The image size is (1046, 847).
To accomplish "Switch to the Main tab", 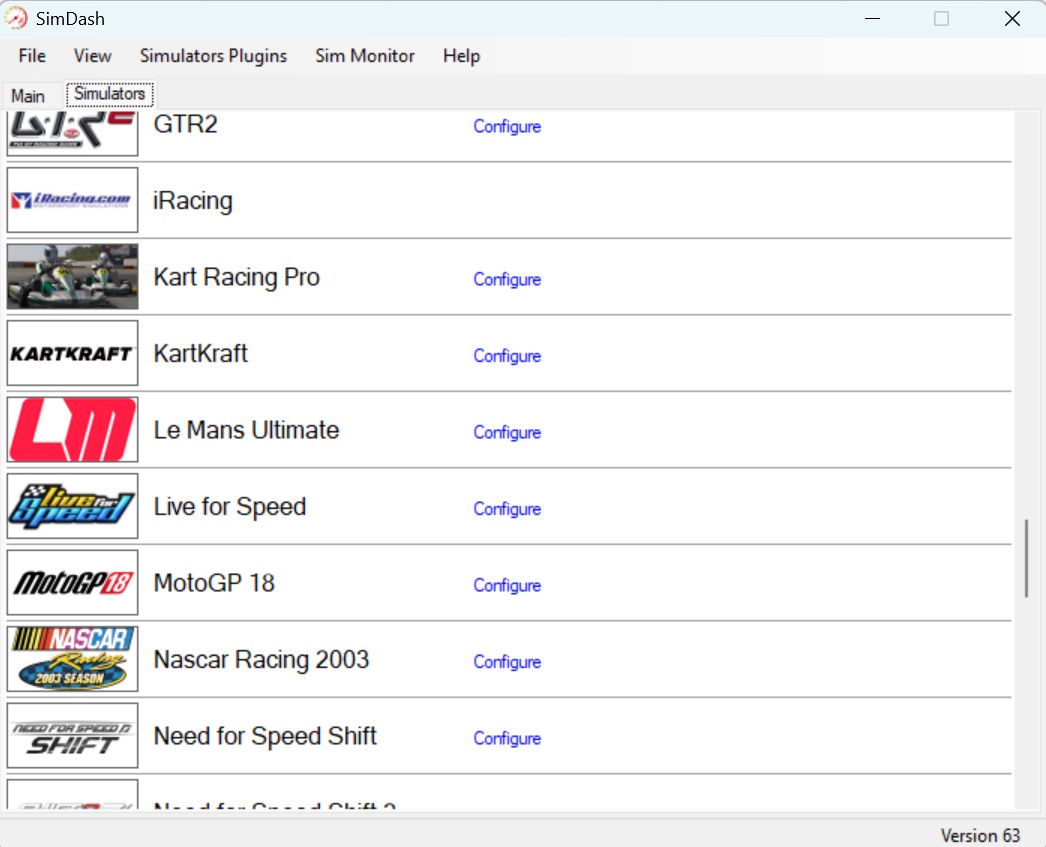I will [x=28, y=96].
